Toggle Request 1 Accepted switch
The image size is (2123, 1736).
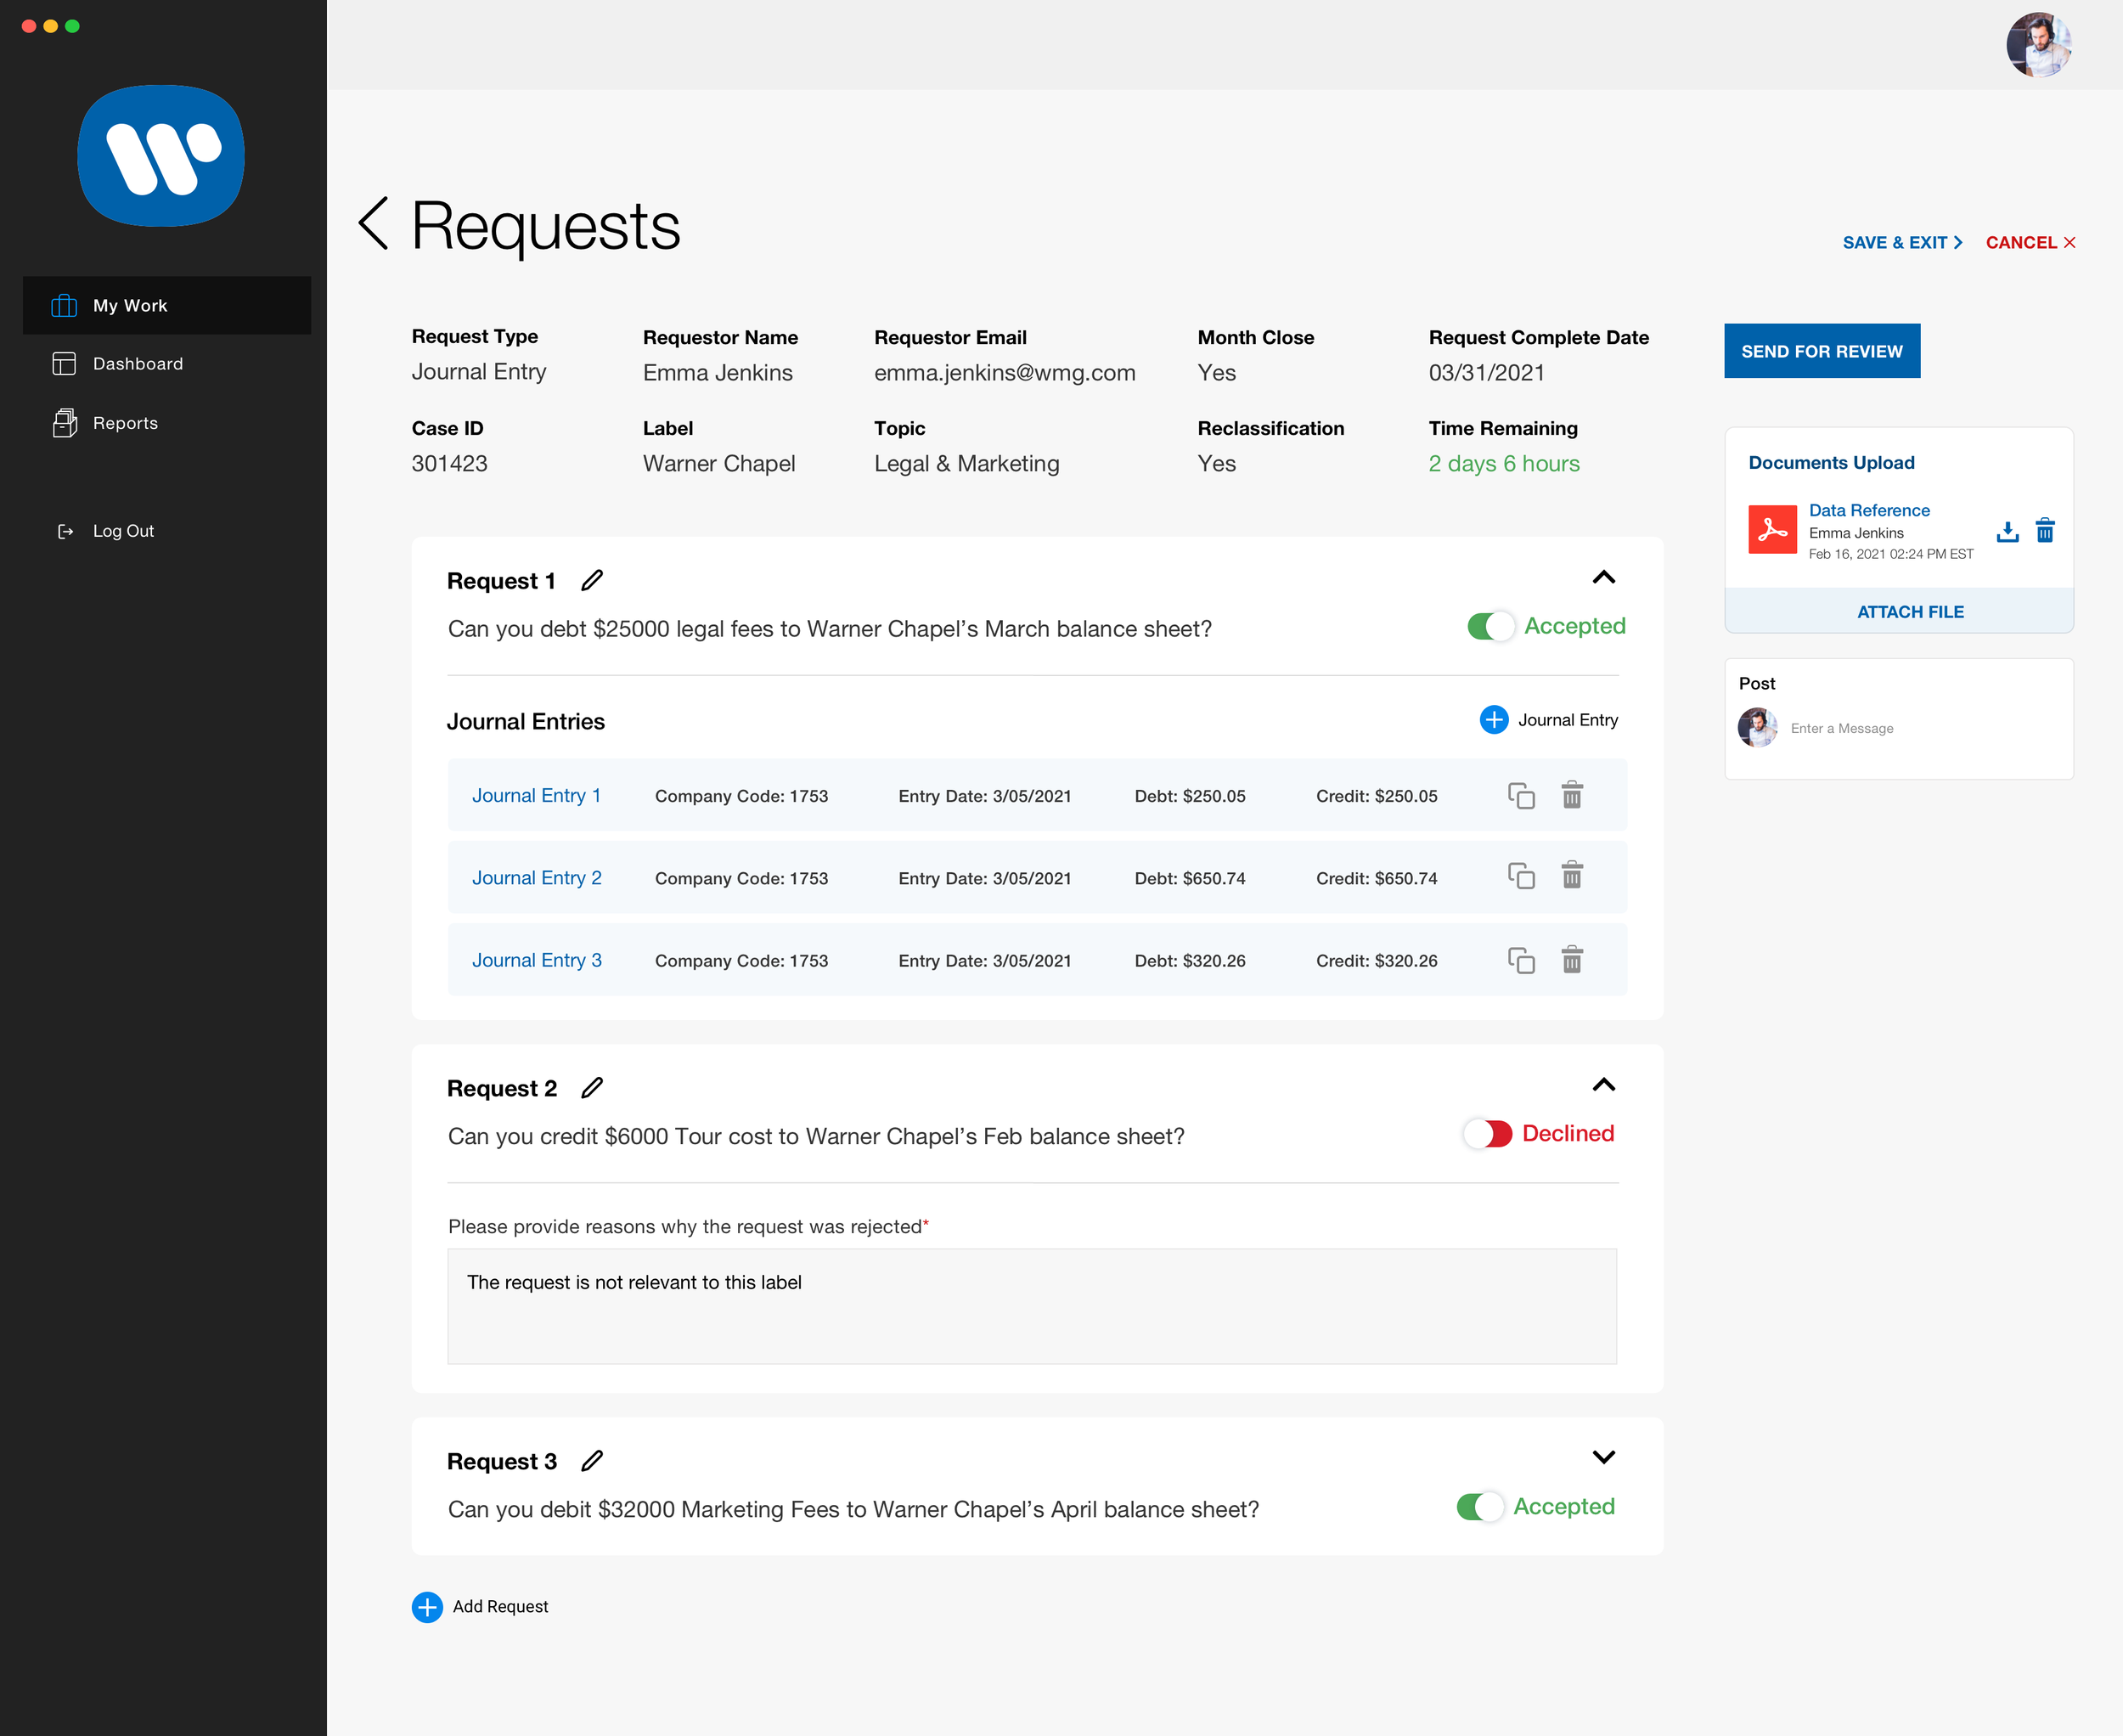[x=1490, y=627]
